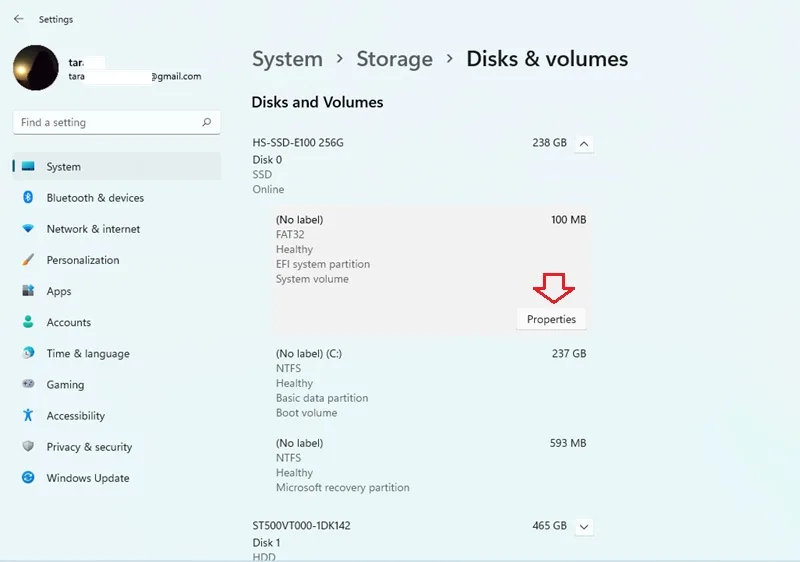
Task: Click the Bluetooth & devices icon
Action: pos(28,197)
